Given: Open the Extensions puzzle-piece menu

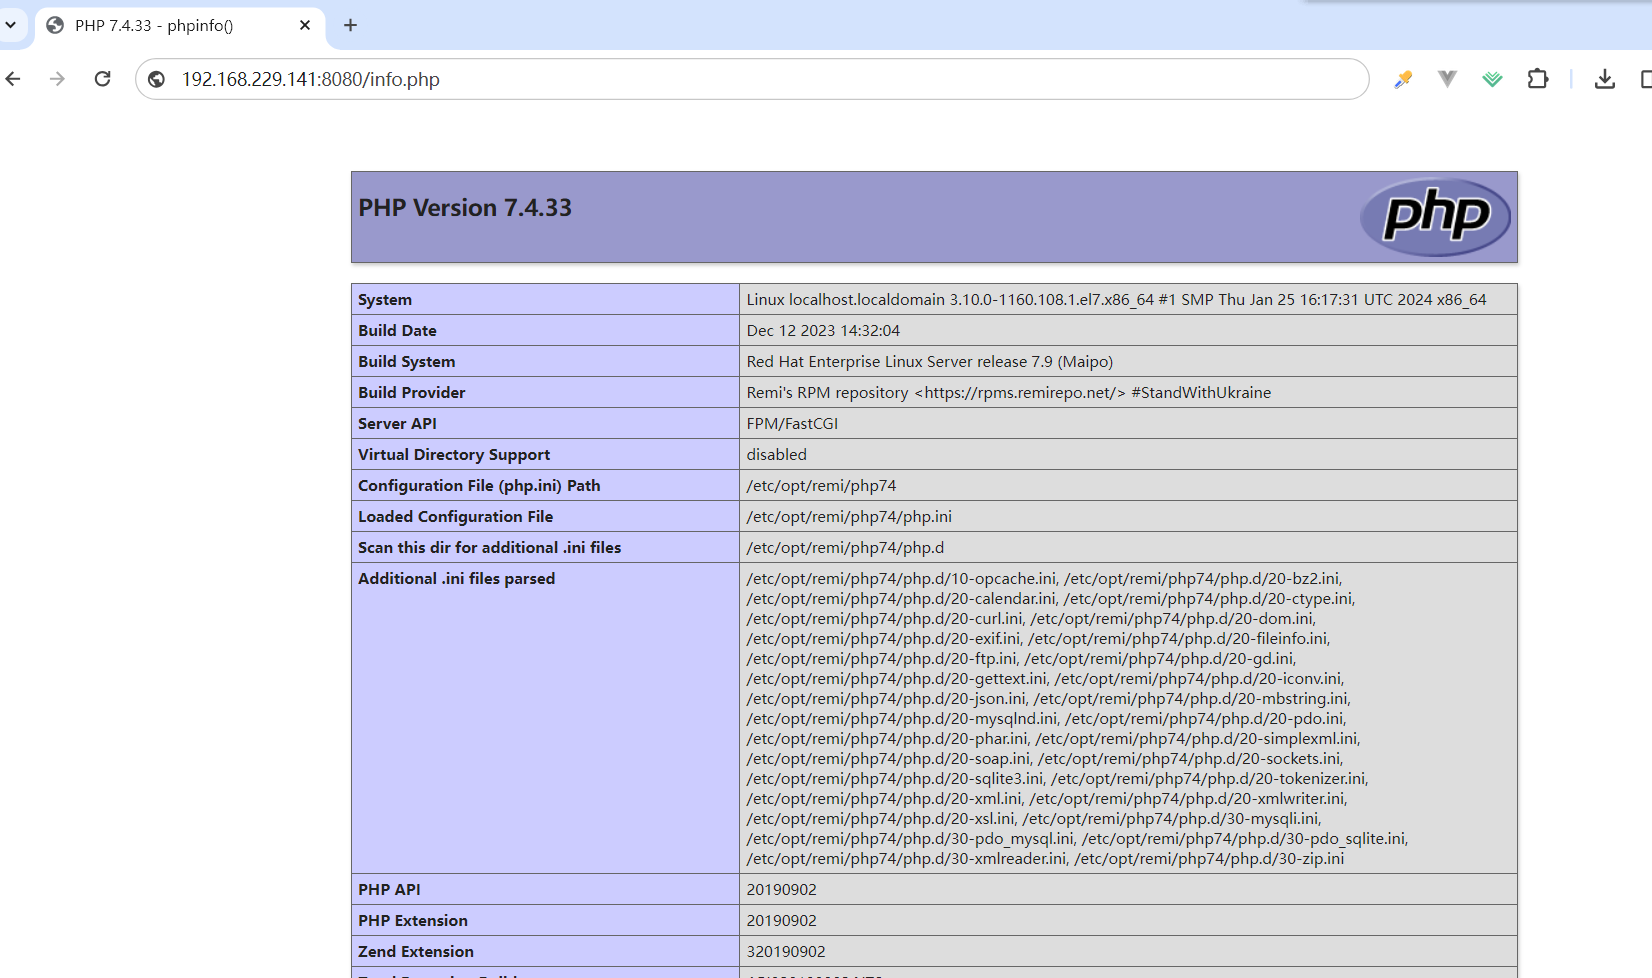Looking at the screenshot, I should pyautogui.click(x=1538, y=78).
